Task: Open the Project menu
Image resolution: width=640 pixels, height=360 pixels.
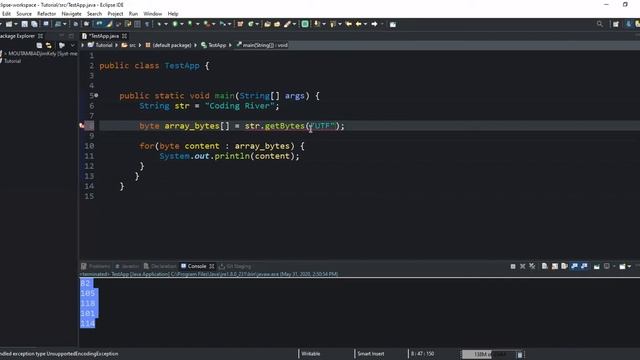Action: tap(115, 14)
